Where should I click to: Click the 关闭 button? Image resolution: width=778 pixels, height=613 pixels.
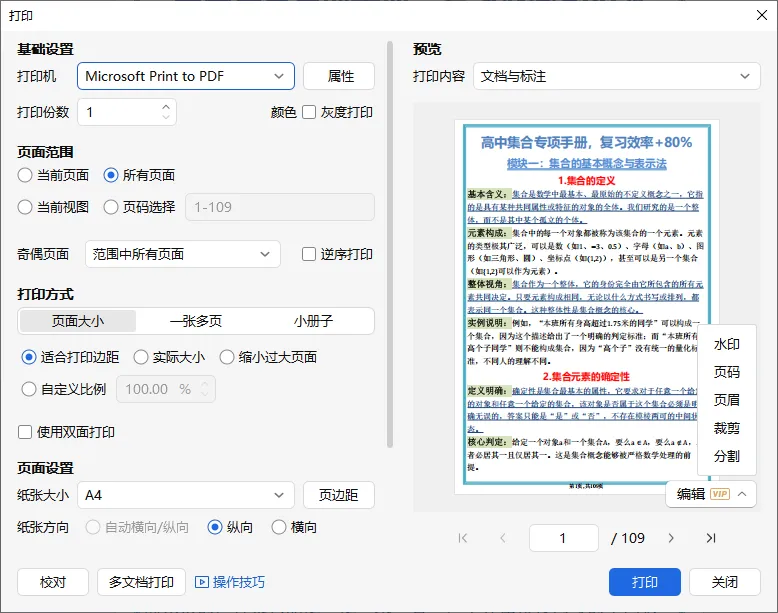(725, 582)
